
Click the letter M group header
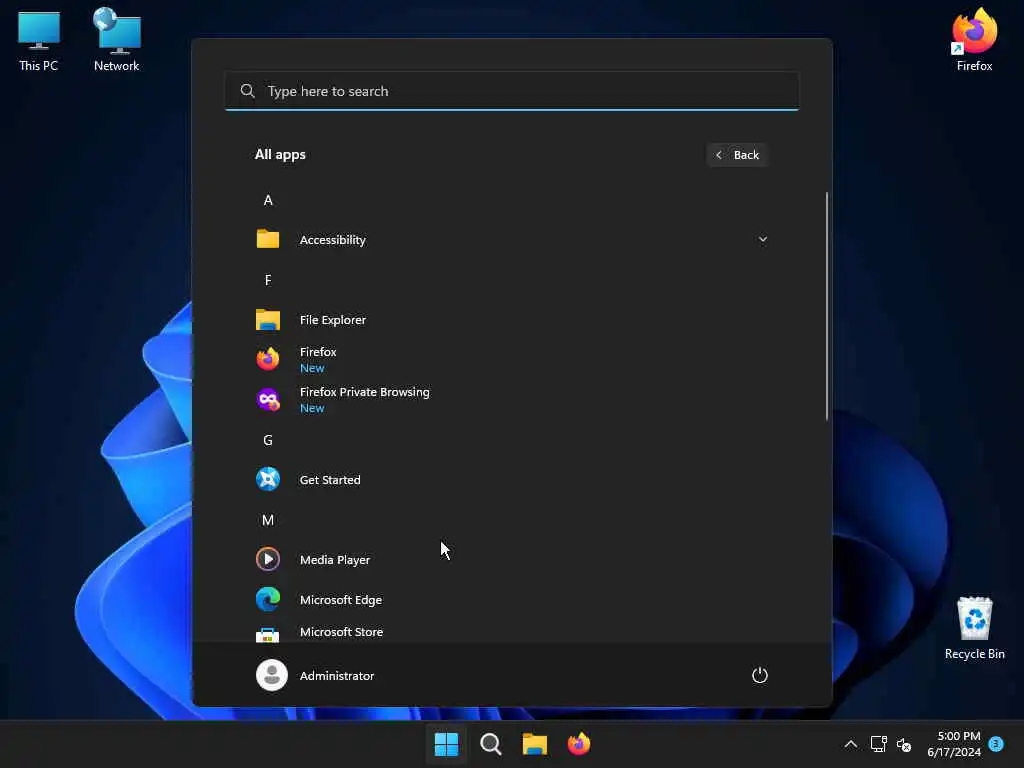point(268,520)
